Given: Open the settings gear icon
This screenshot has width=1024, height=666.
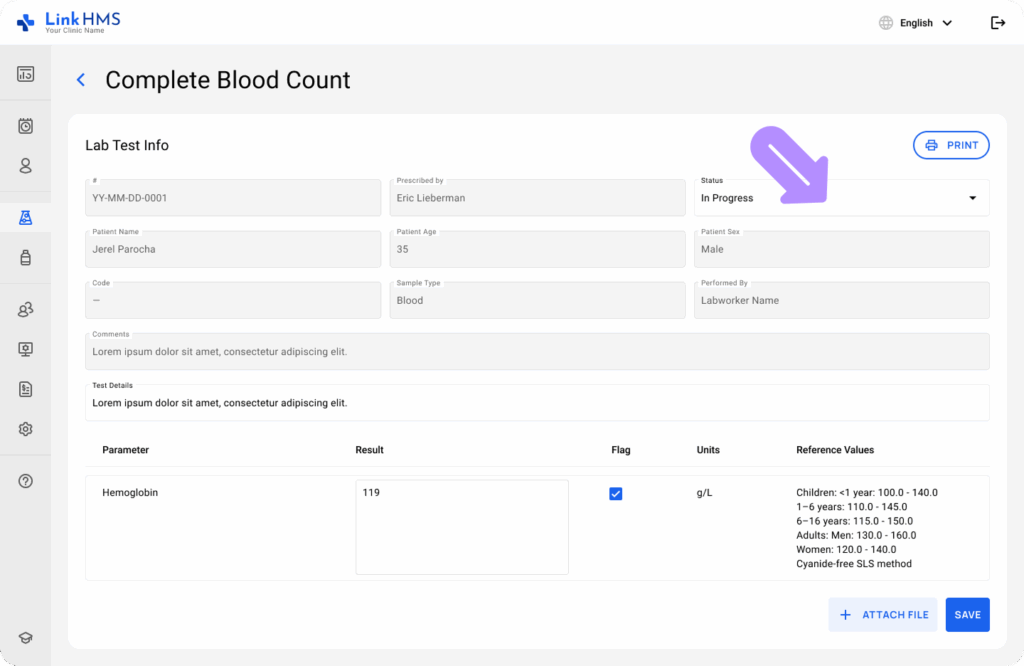Looking at the screenshot, I should (x=25, y=429).
